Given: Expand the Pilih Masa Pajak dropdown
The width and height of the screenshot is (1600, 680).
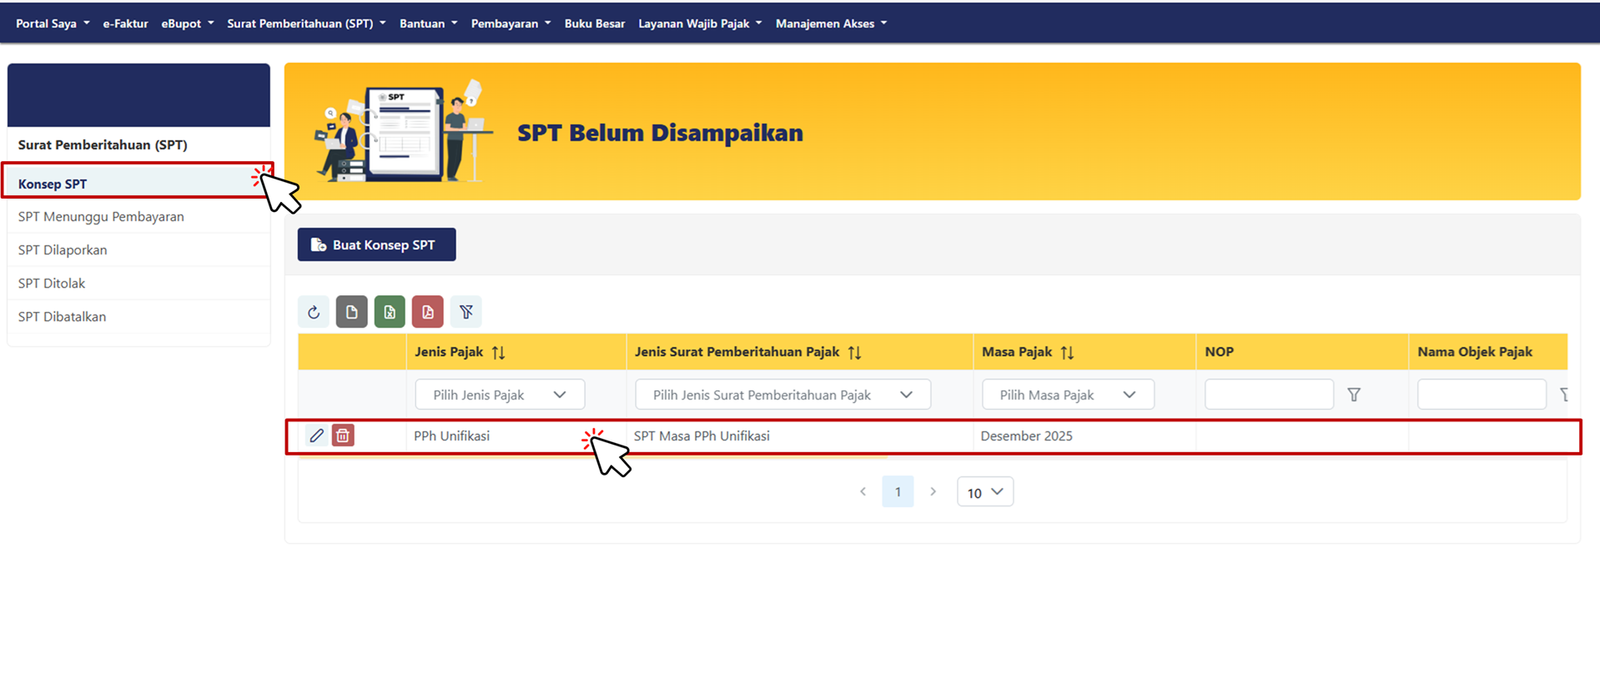Looking at the screenshot, I should click(x=1067, y=395).
